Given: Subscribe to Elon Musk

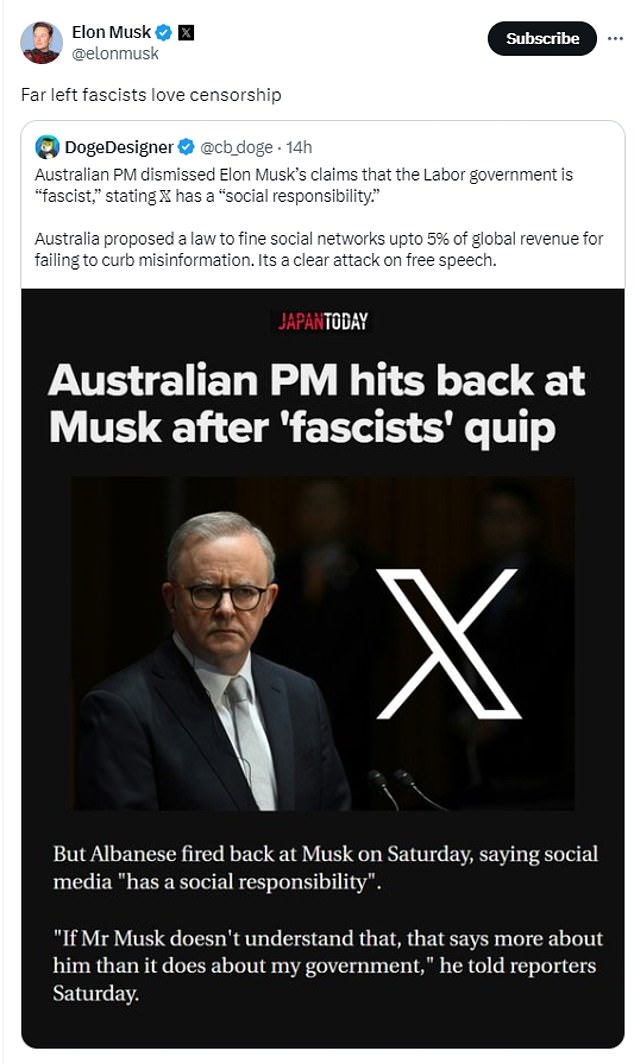Looking at the screenshot, I should click(542, 39).
